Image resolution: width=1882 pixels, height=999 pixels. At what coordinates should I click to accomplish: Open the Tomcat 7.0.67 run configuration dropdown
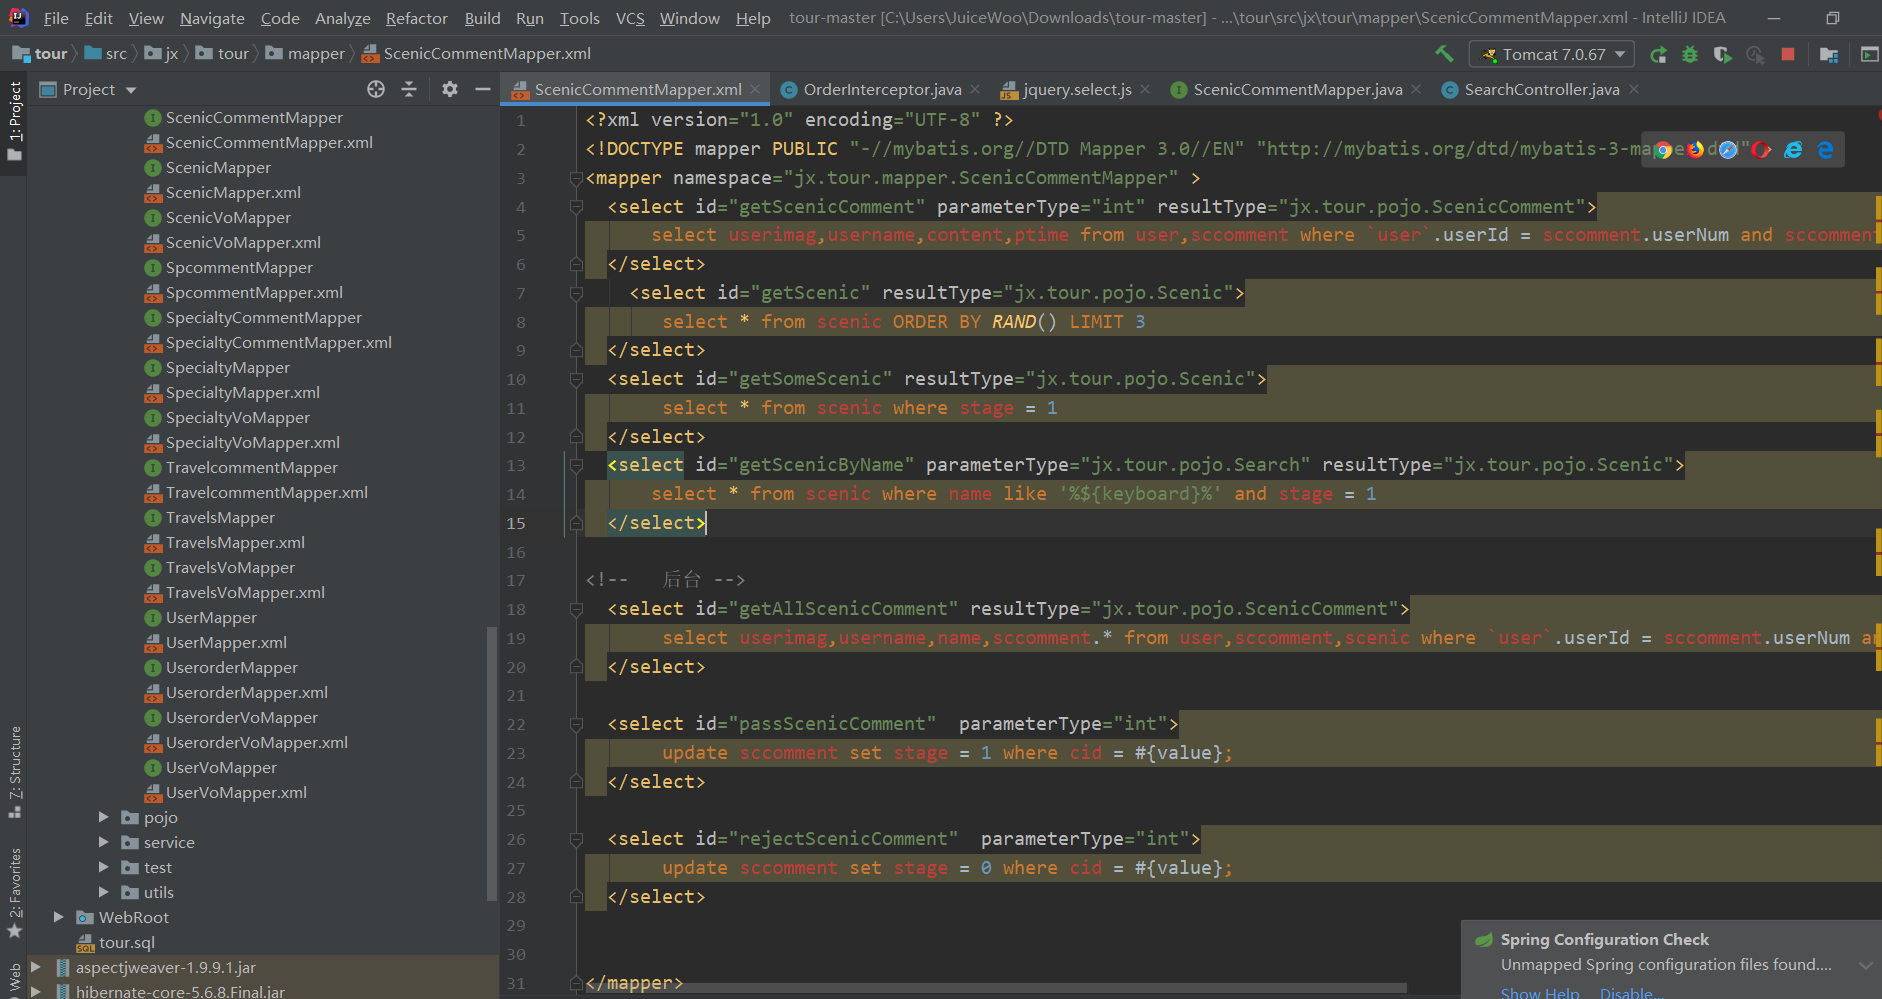1620,53
